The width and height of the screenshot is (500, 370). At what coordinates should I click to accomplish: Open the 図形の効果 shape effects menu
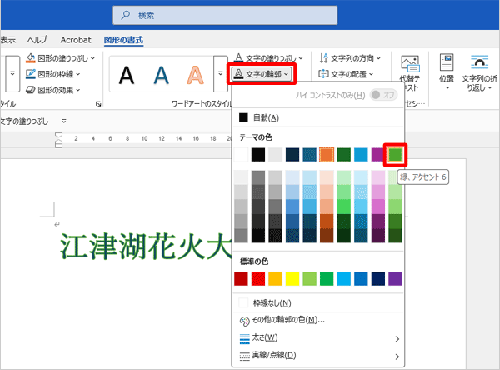[53, 90]
